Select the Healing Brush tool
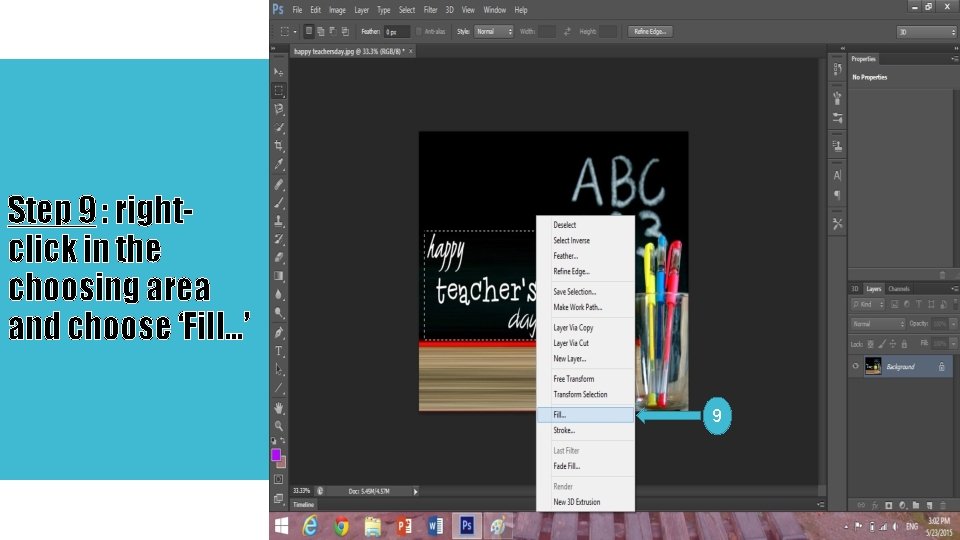960x540 pixels. click(x=279, y=184)
